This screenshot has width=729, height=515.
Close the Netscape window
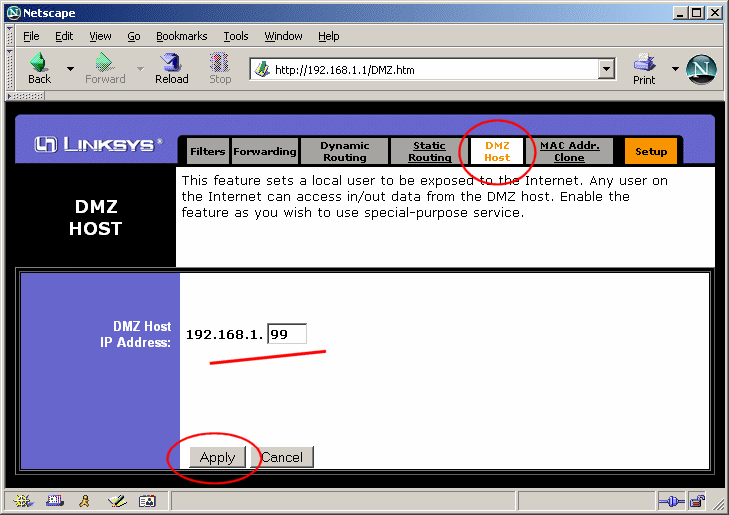tap(715, 13)
